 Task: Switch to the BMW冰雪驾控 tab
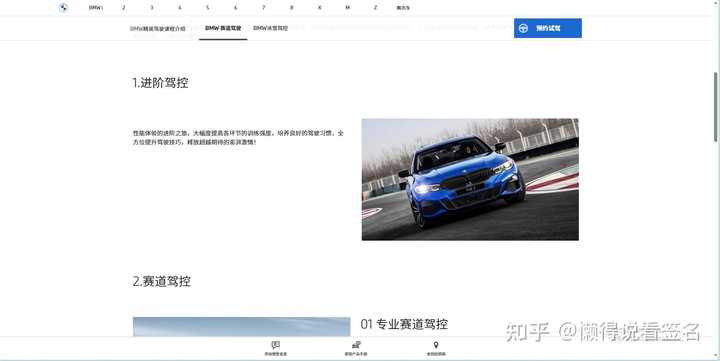pos(270,28)
